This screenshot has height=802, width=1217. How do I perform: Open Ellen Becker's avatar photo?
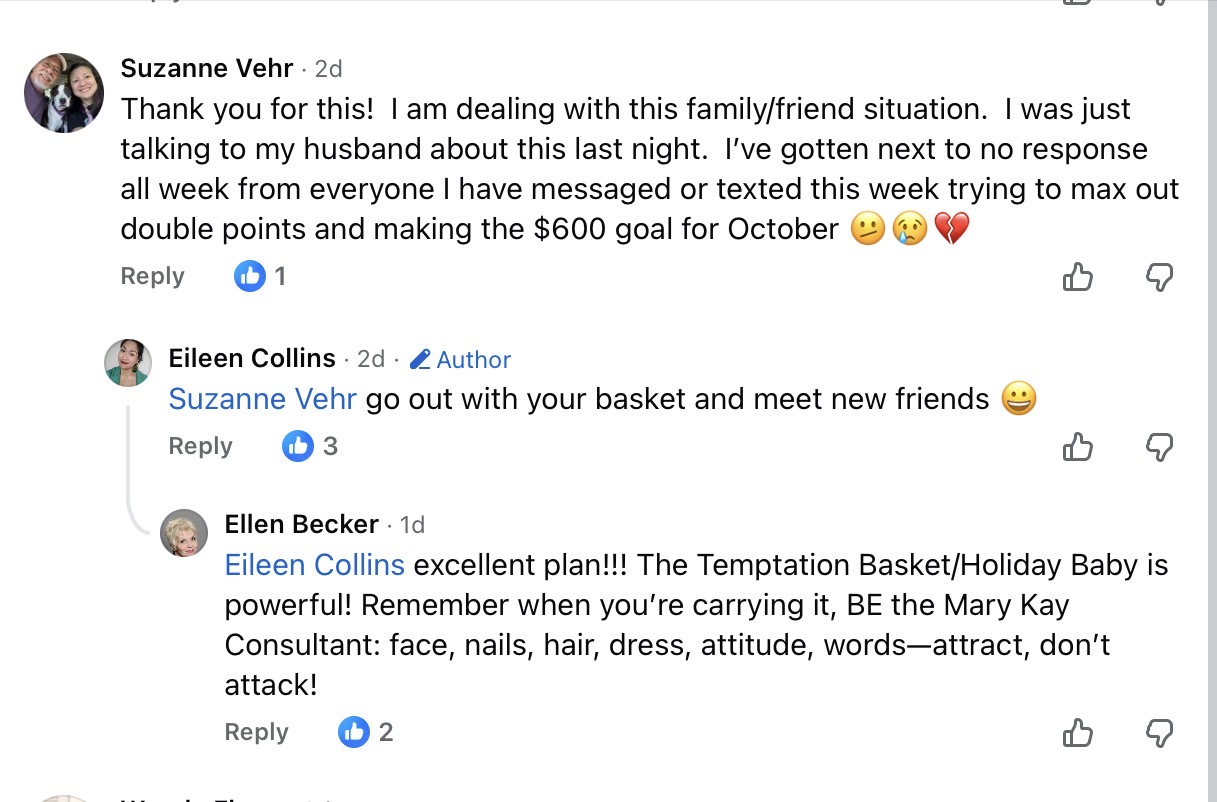(184, 533)
